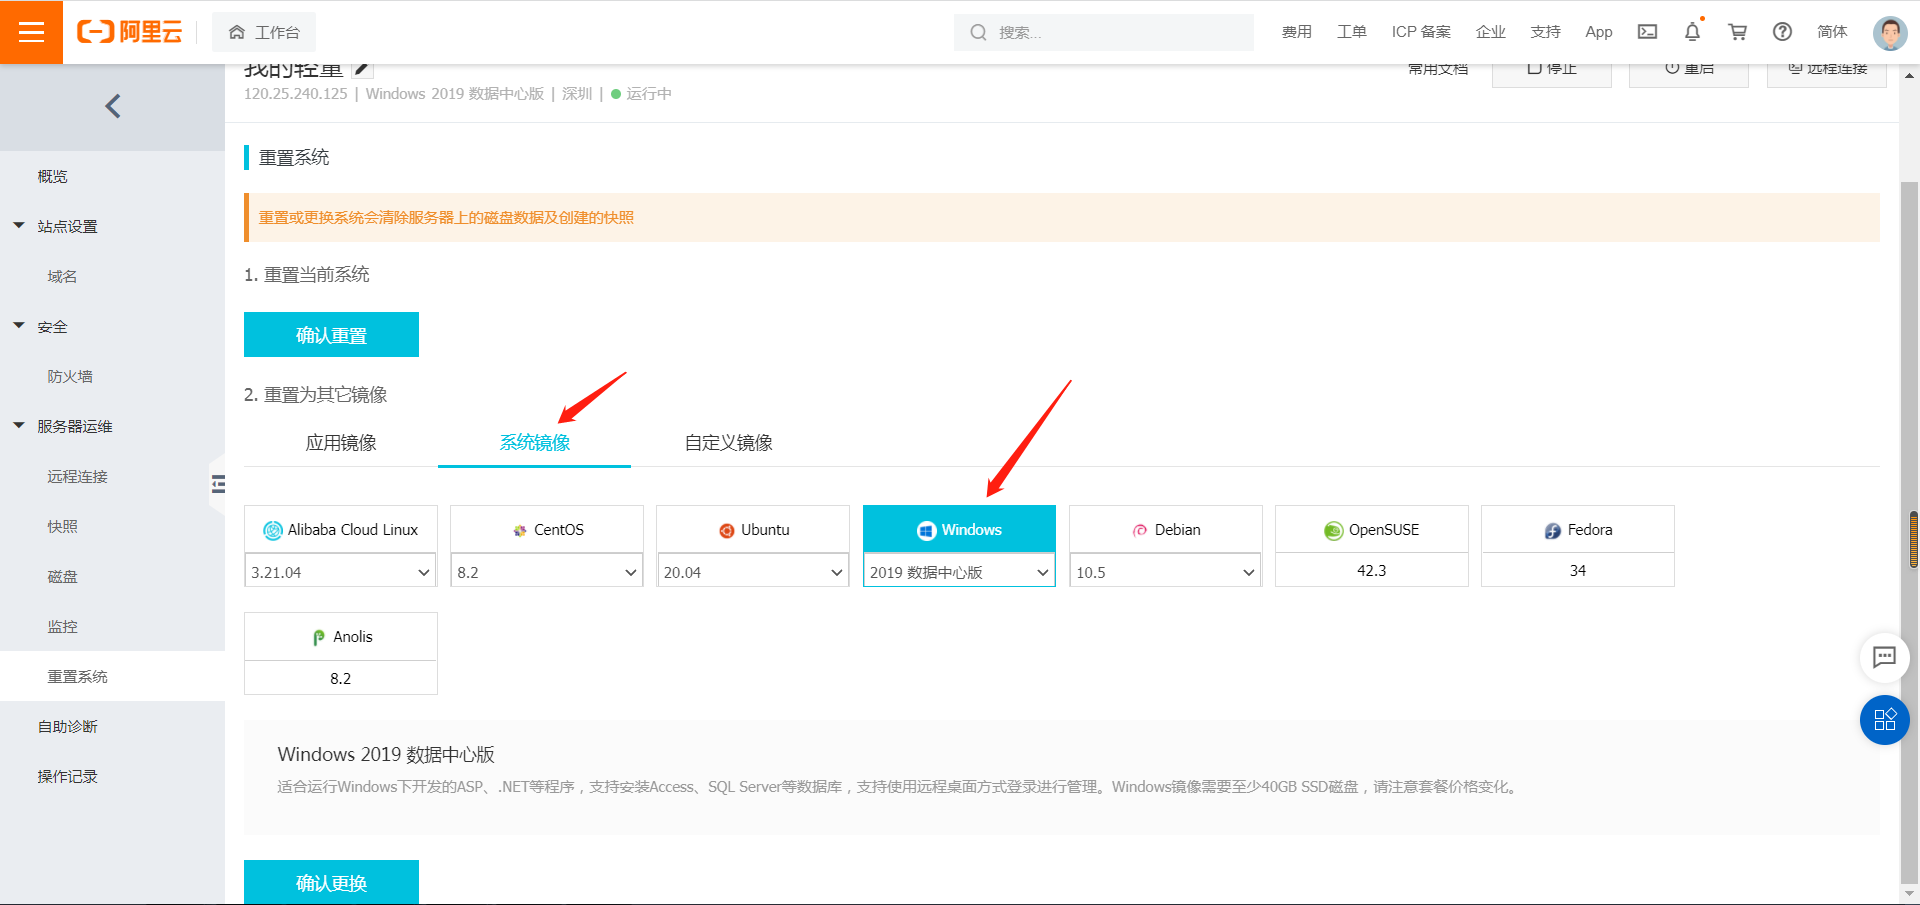The image size is (1920, 905).
Task: Switch language via 简体
Action: [x=1832, y=32]
